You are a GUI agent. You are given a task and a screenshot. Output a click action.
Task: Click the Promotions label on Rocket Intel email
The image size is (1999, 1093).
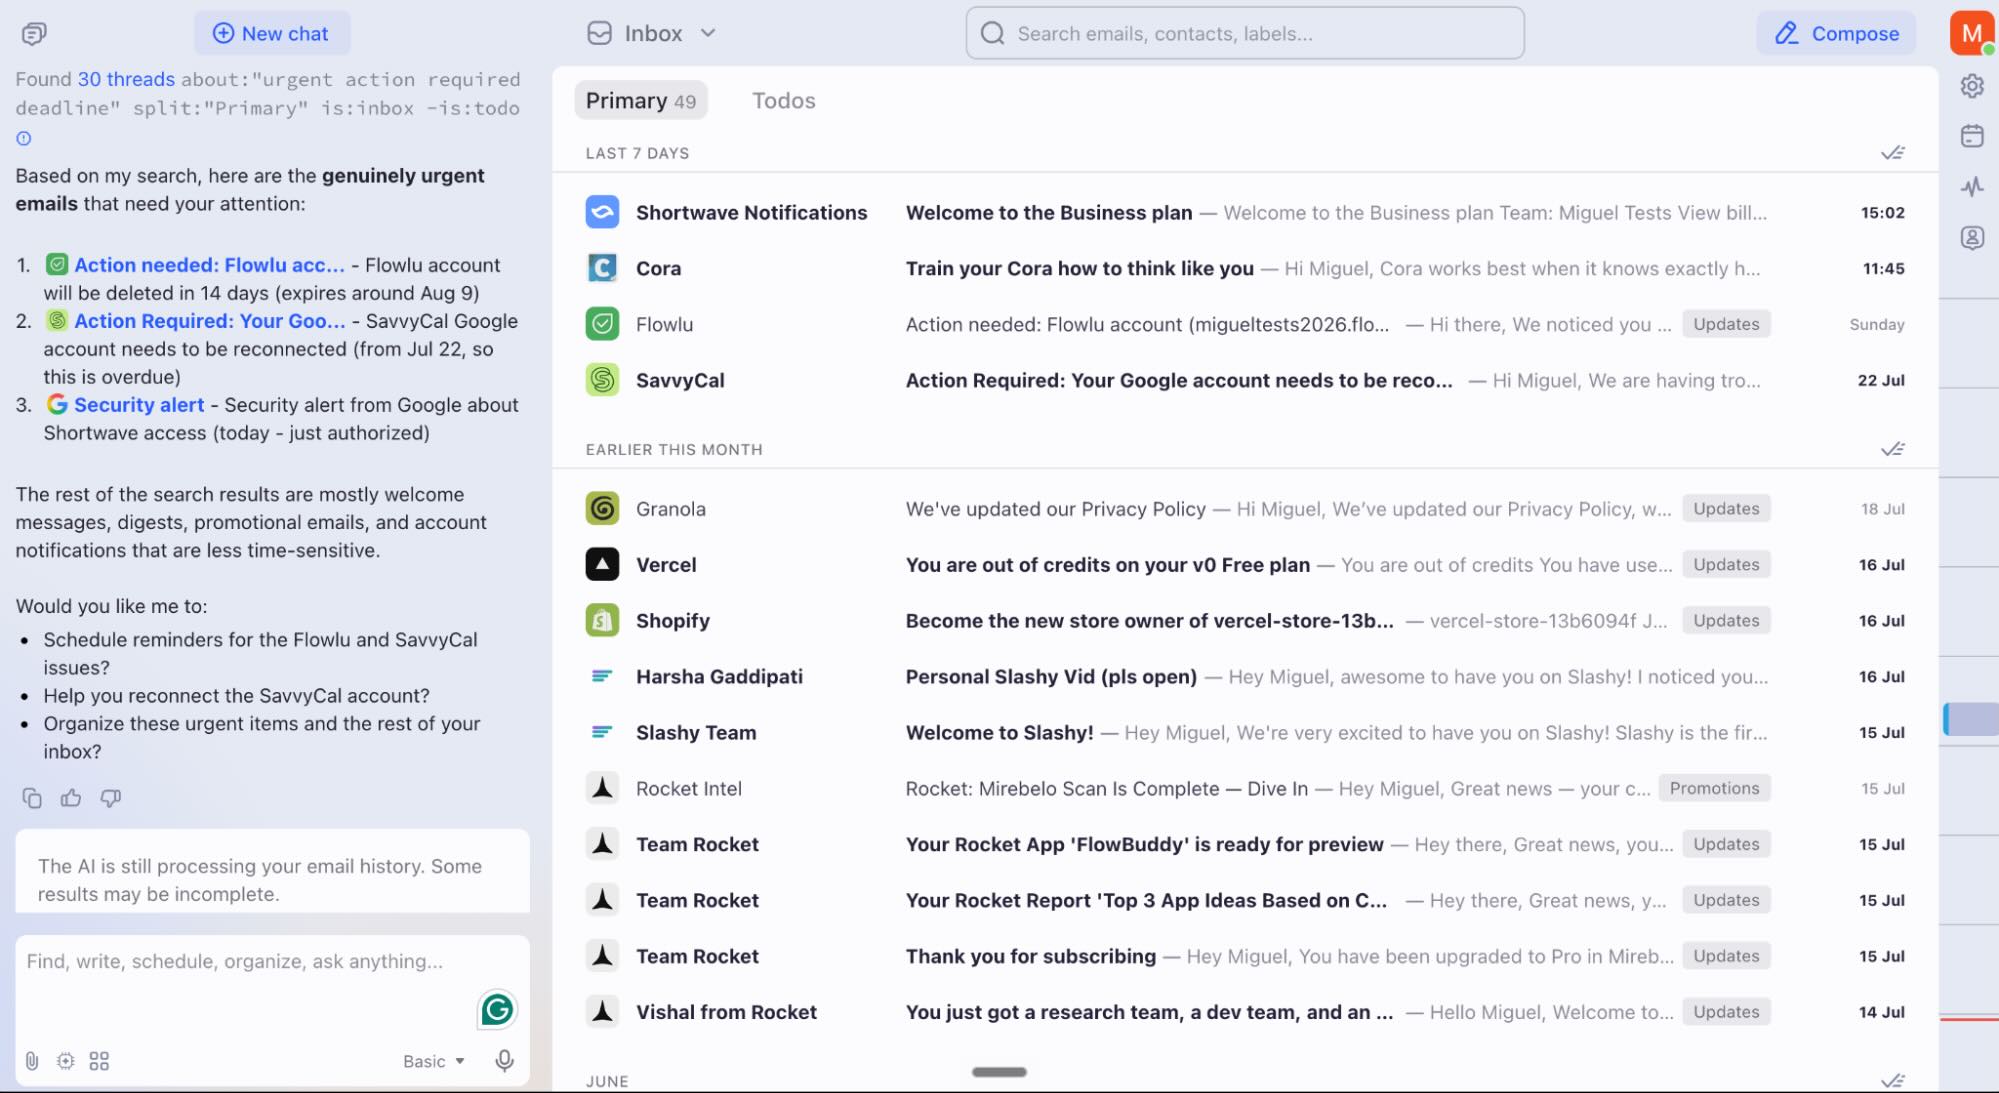(x=1714, y=788)
